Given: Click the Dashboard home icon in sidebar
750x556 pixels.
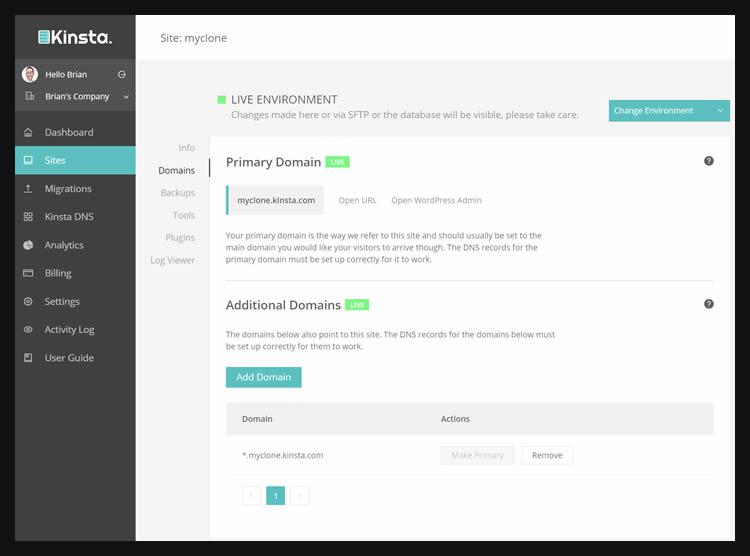Looking at the screenshot, I should 28,132.
